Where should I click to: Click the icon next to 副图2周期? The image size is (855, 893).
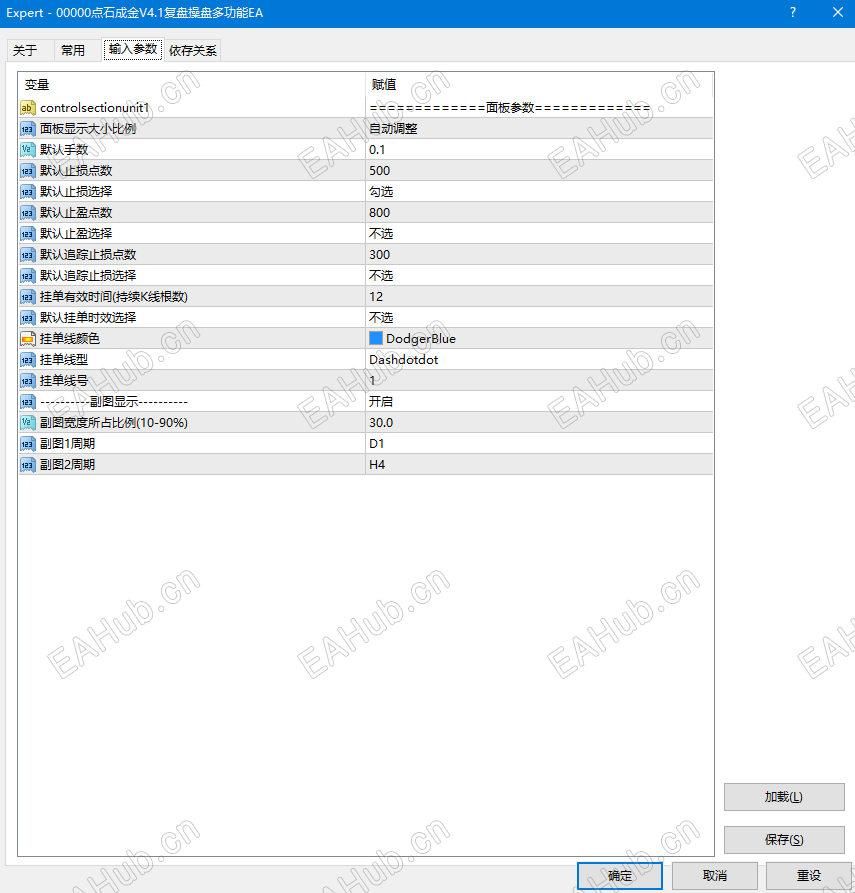click(x=27, y=465)
